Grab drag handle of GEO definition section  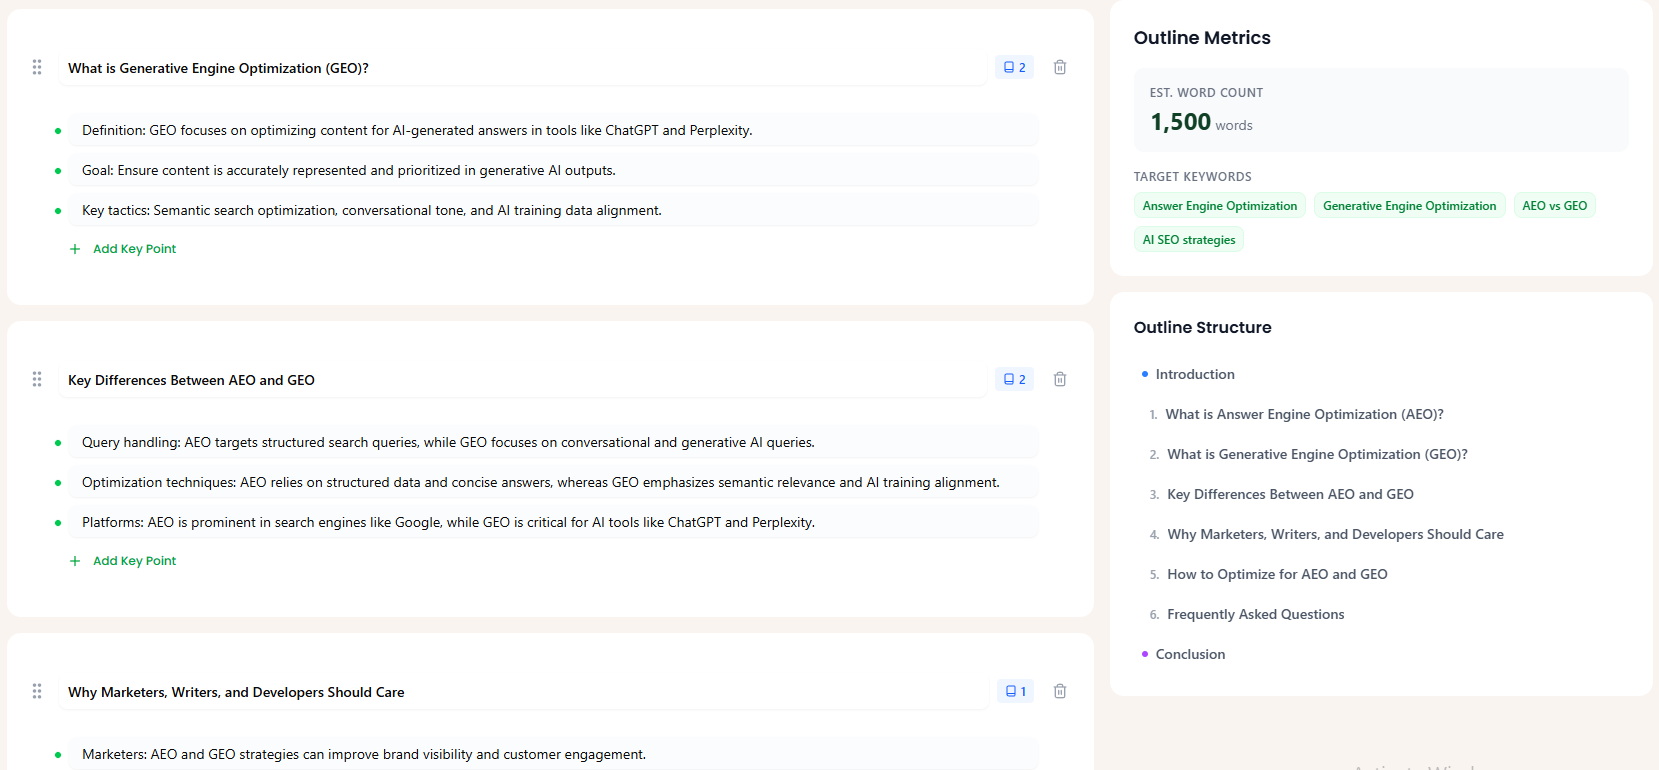pos(37,68)
